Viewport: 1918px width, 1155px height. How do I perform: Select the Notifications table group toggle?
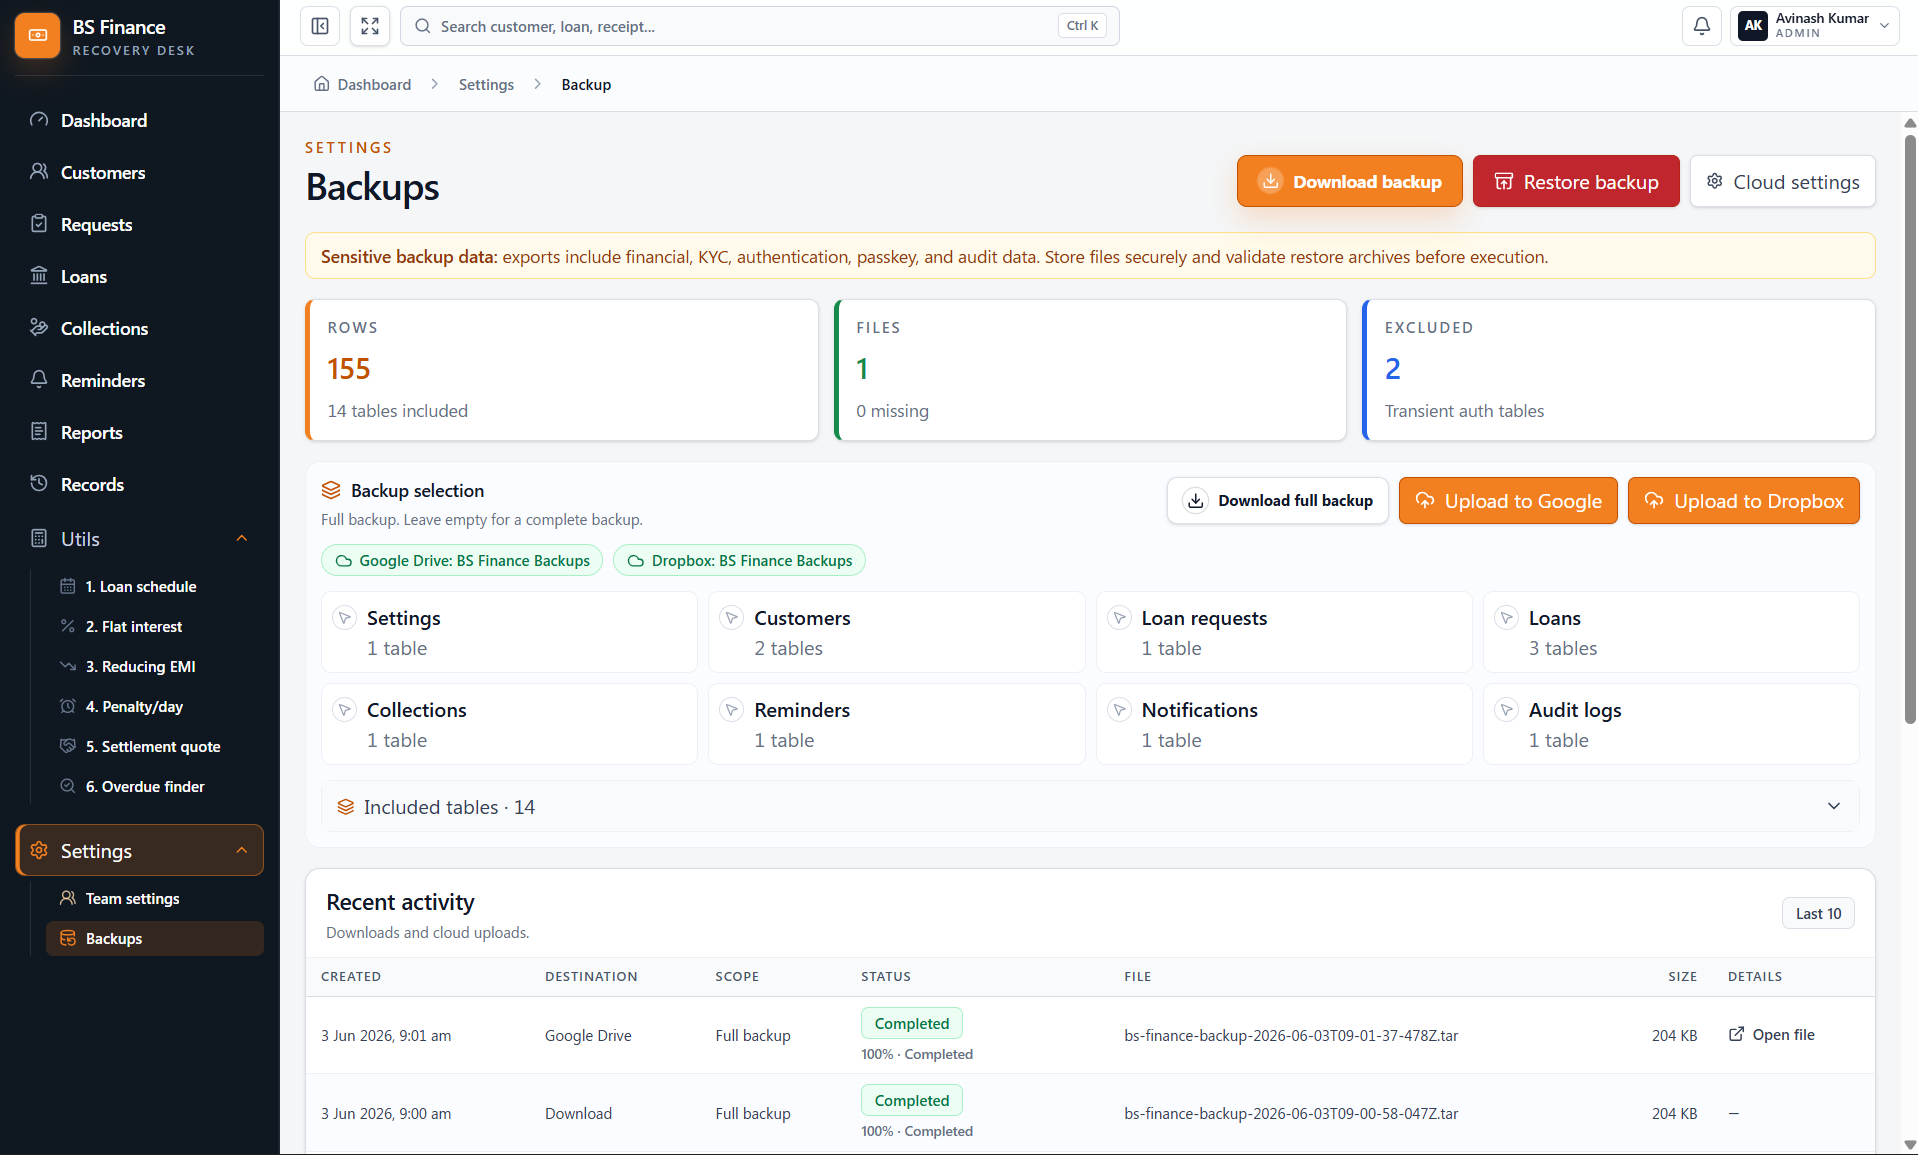(1119, 710)
